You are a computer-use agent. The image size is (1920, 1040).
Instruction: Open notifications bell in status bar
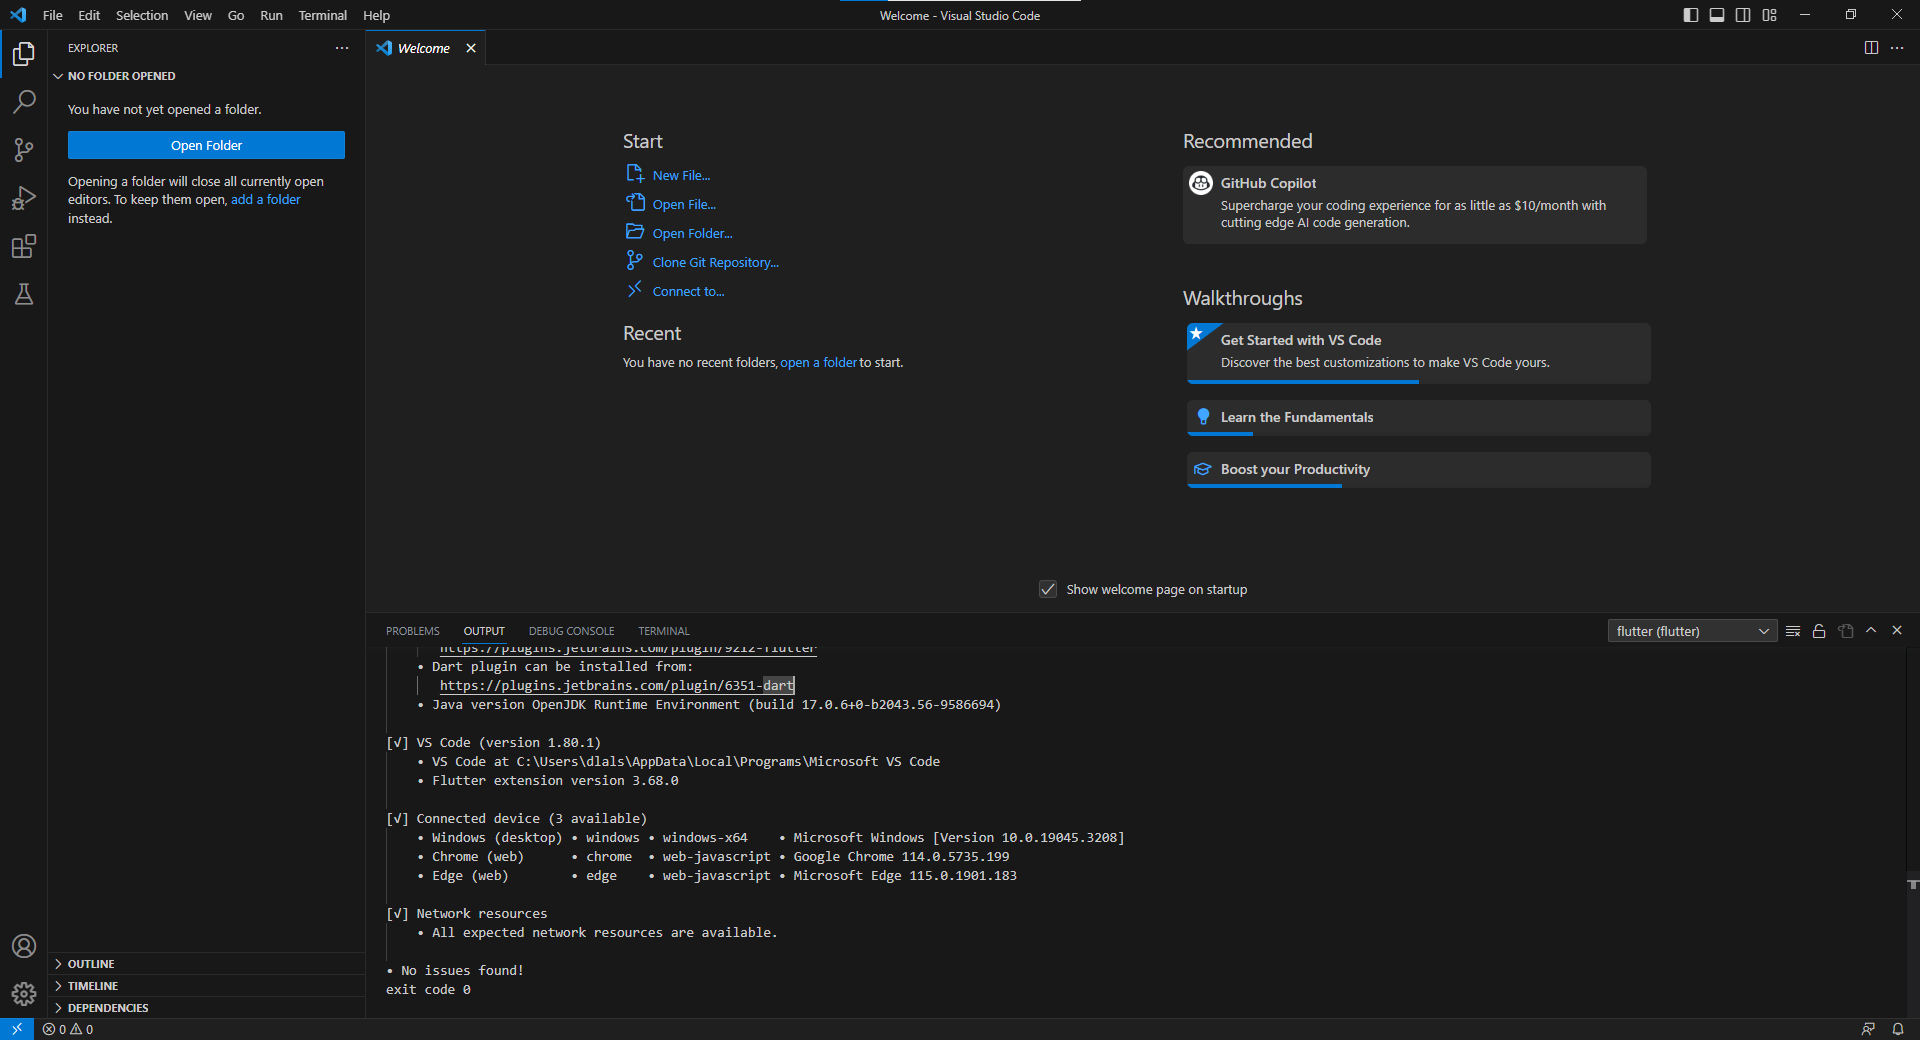(x=1897, y=1029)
